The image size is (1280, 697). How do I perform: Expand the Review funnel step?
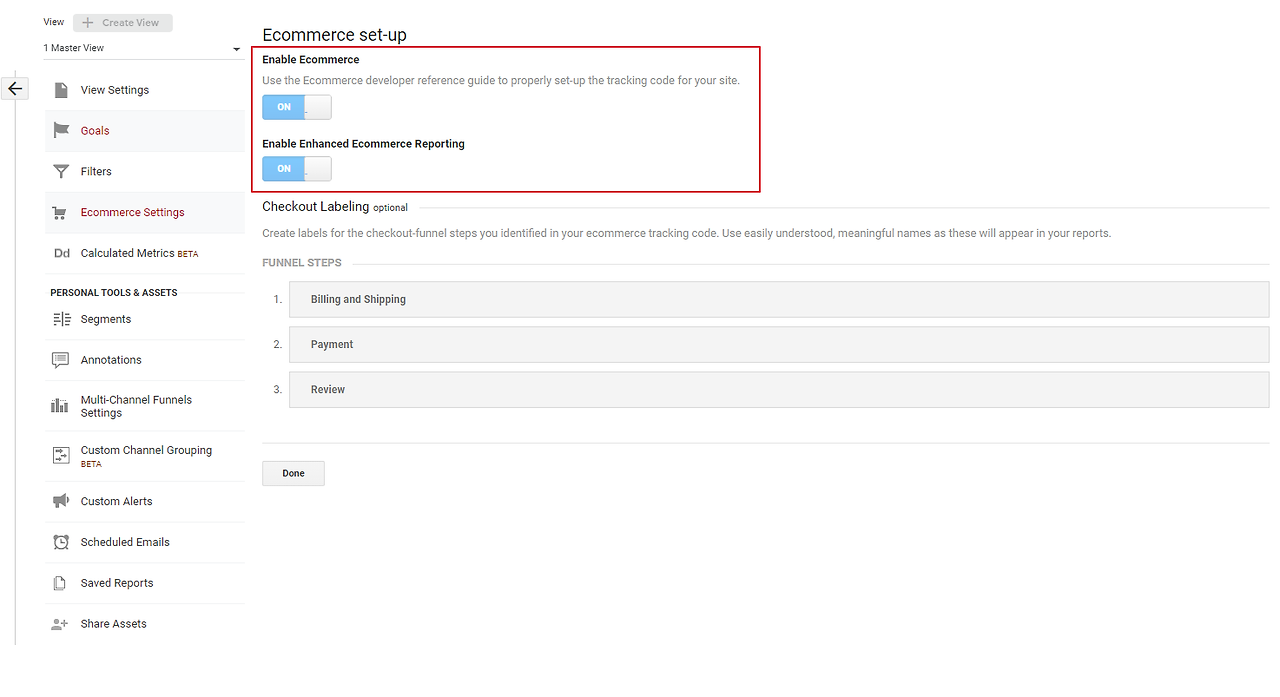point(779,389)
